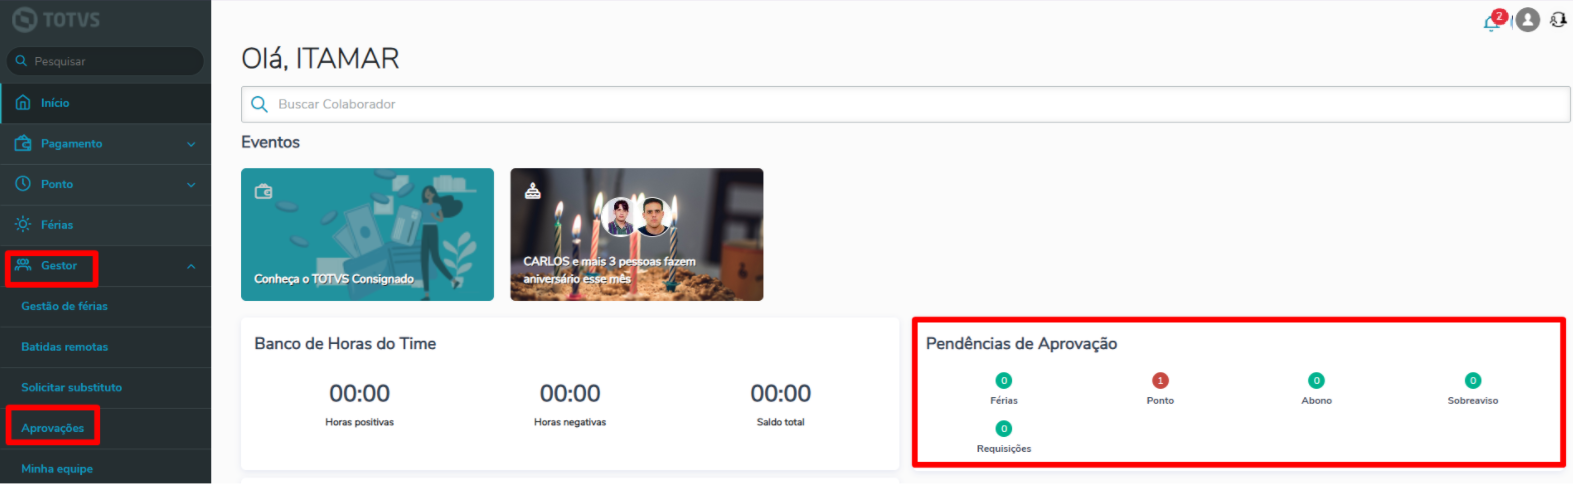The height and width of the screenshot is (485, 1573).
Task: Collapse the Gestor menu chevron
Action: tap(191, 266)
